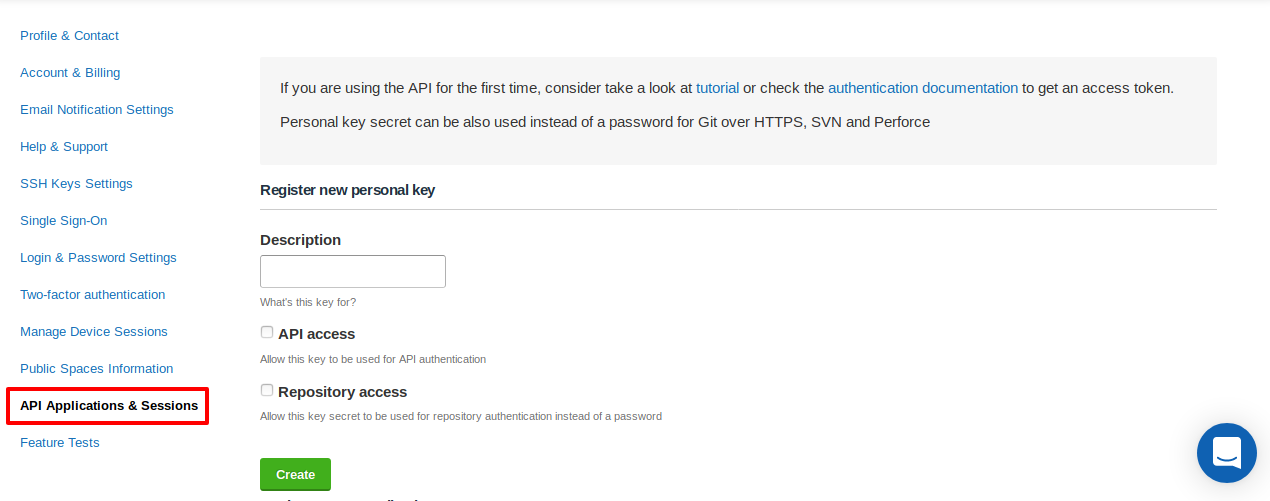Open SSH Keys Settings
This screenshot has height=501, width=1270.
click(x=76, y=184)
